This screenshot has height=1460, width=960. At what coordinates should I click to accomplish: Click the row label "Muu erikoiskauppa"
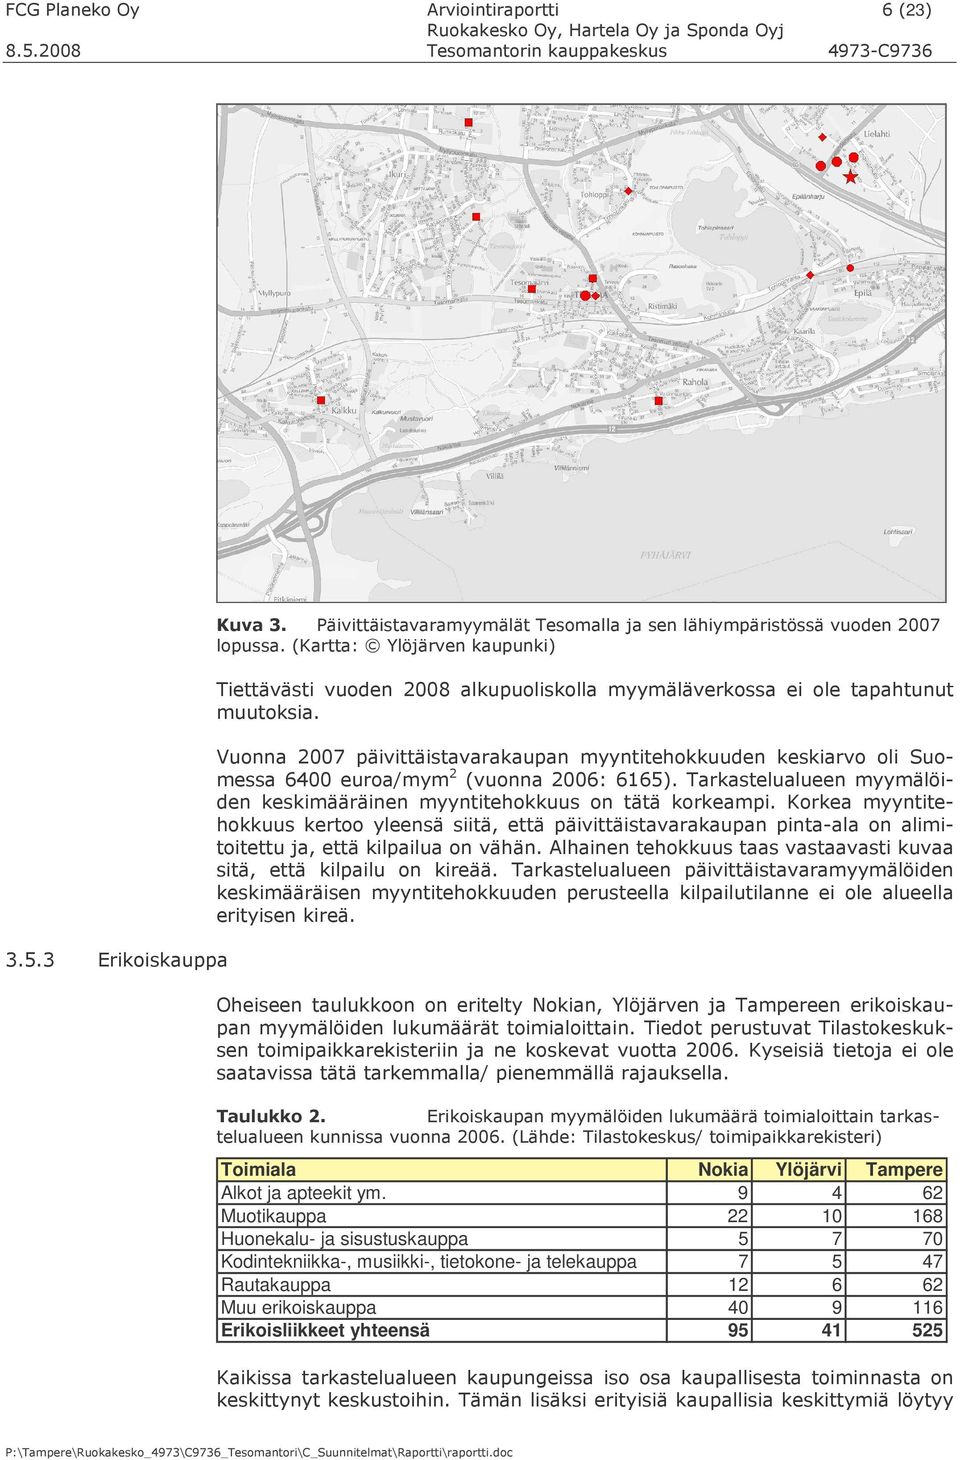click(x=298, y=1308)
